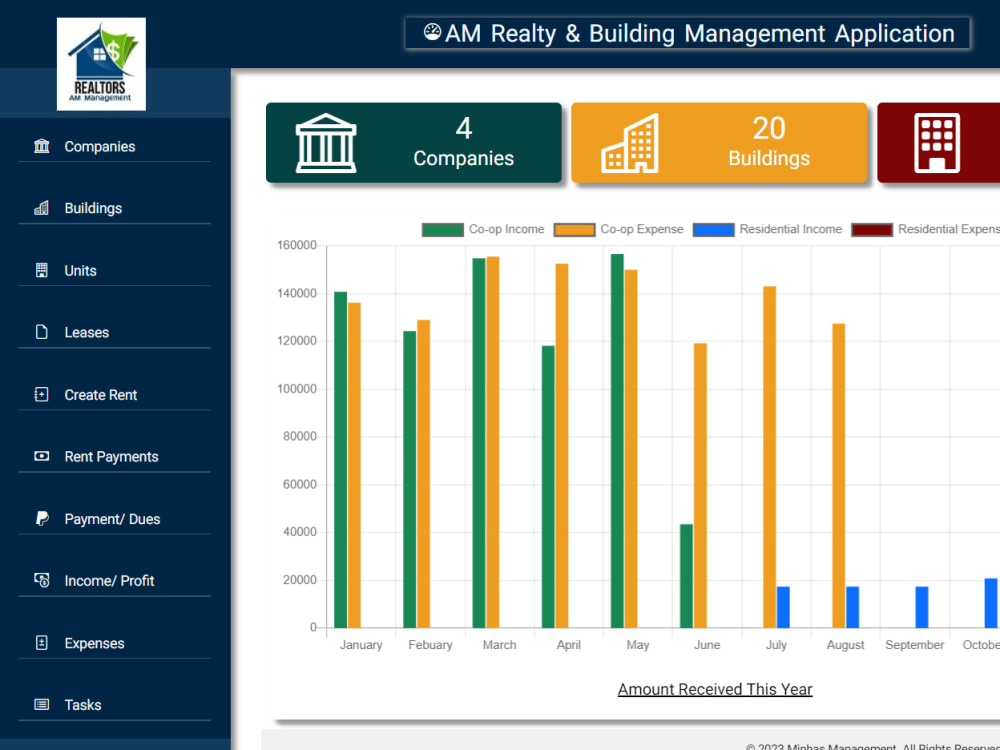This screenshot has height=750, width=1000.
Task: Click the apartment icon on dark red card
Action: click(937, 143)
